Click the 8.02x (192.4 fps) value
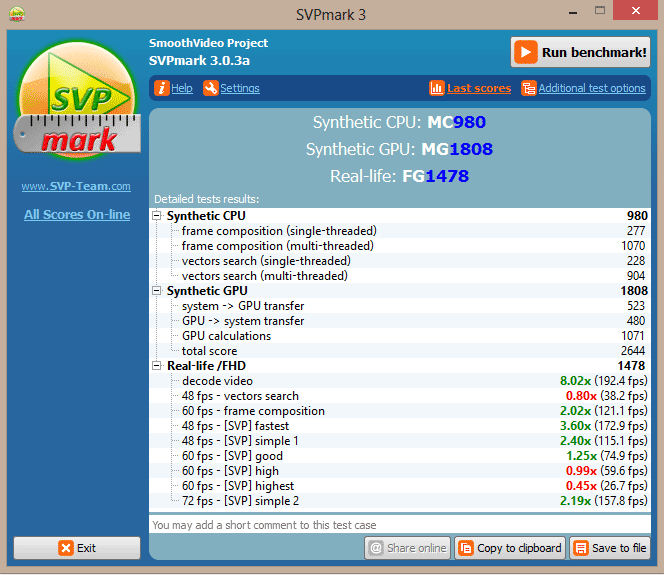664x575 pixels. 603,381
